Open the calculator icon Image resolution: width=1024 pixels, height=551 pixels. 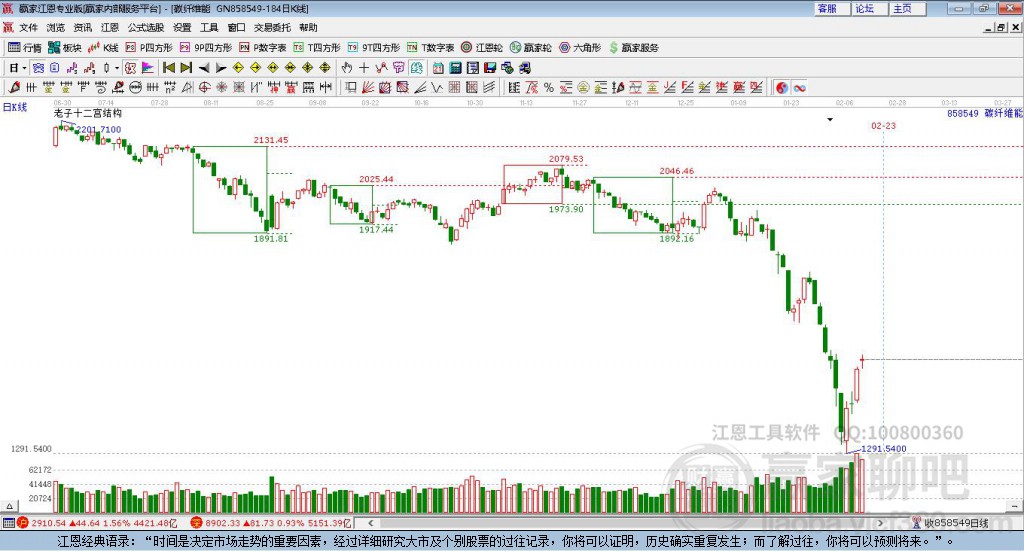click(455, 68)
